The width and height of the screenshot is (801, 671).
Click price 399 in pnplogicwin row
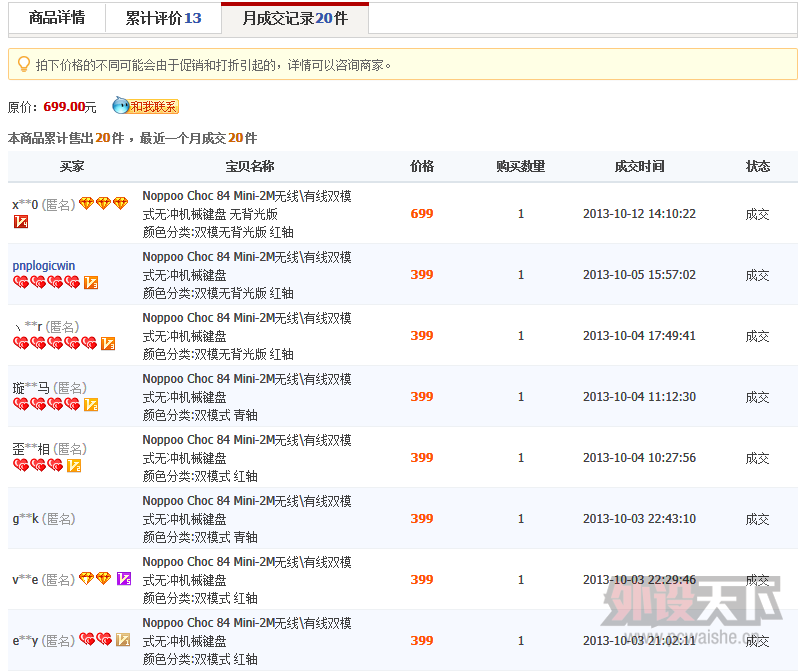coord(422,275)
